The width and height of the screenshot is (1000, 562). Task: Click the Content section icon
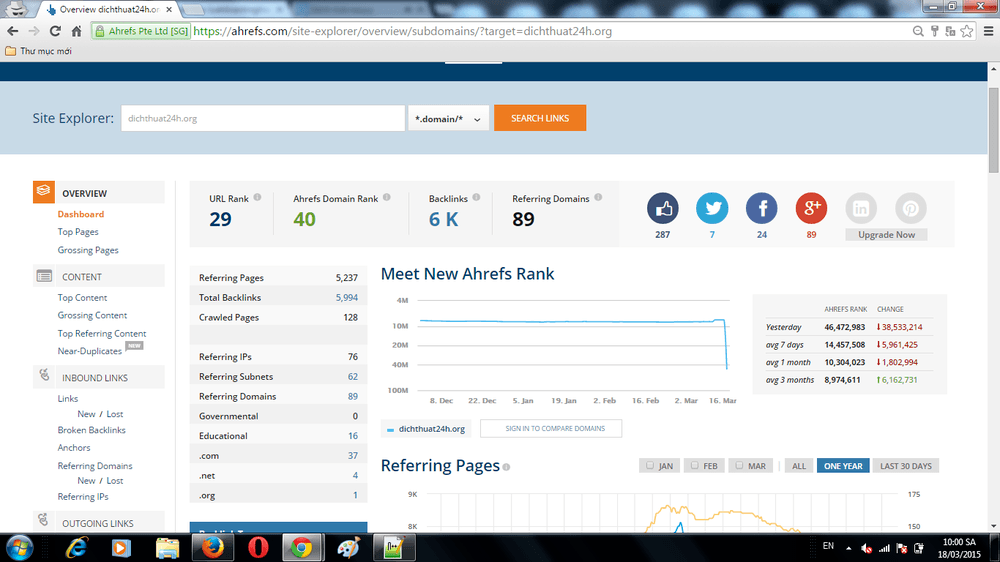coord(44,276)
